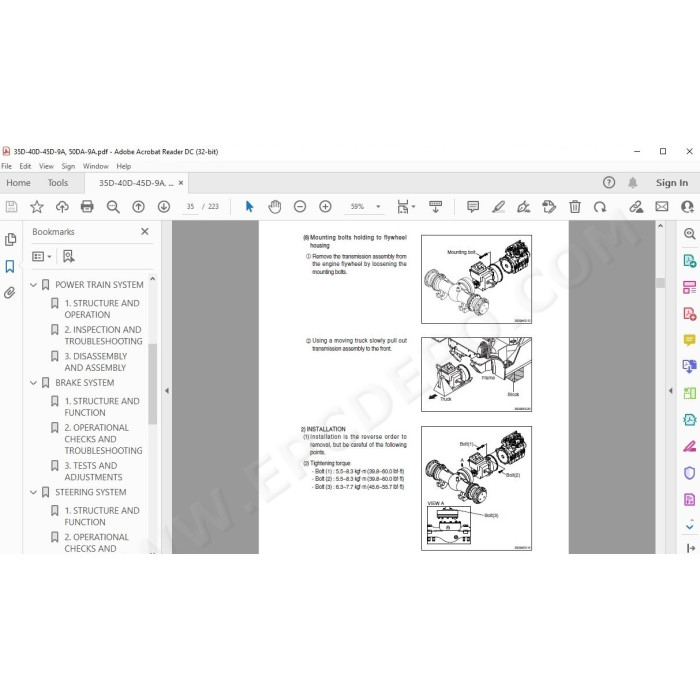This screenshot has width=700, height=700.
Task: Click the scrolling mode keyboard icon
Action: 435,207
